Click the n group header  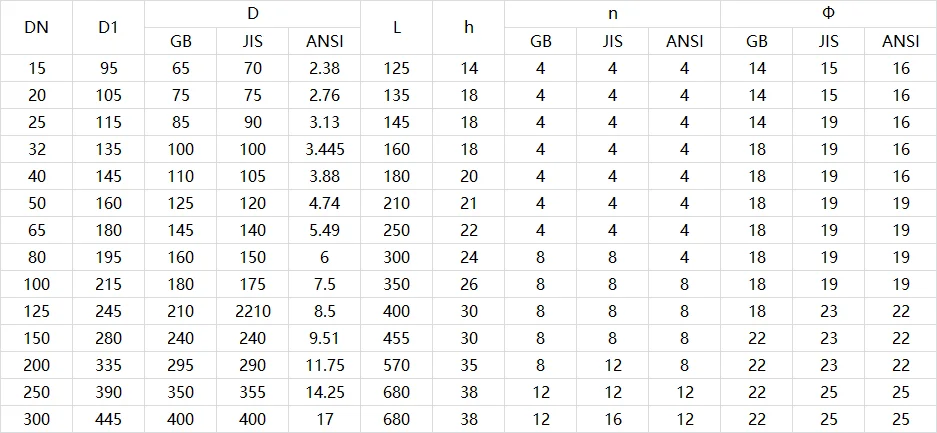click(612, 14)
